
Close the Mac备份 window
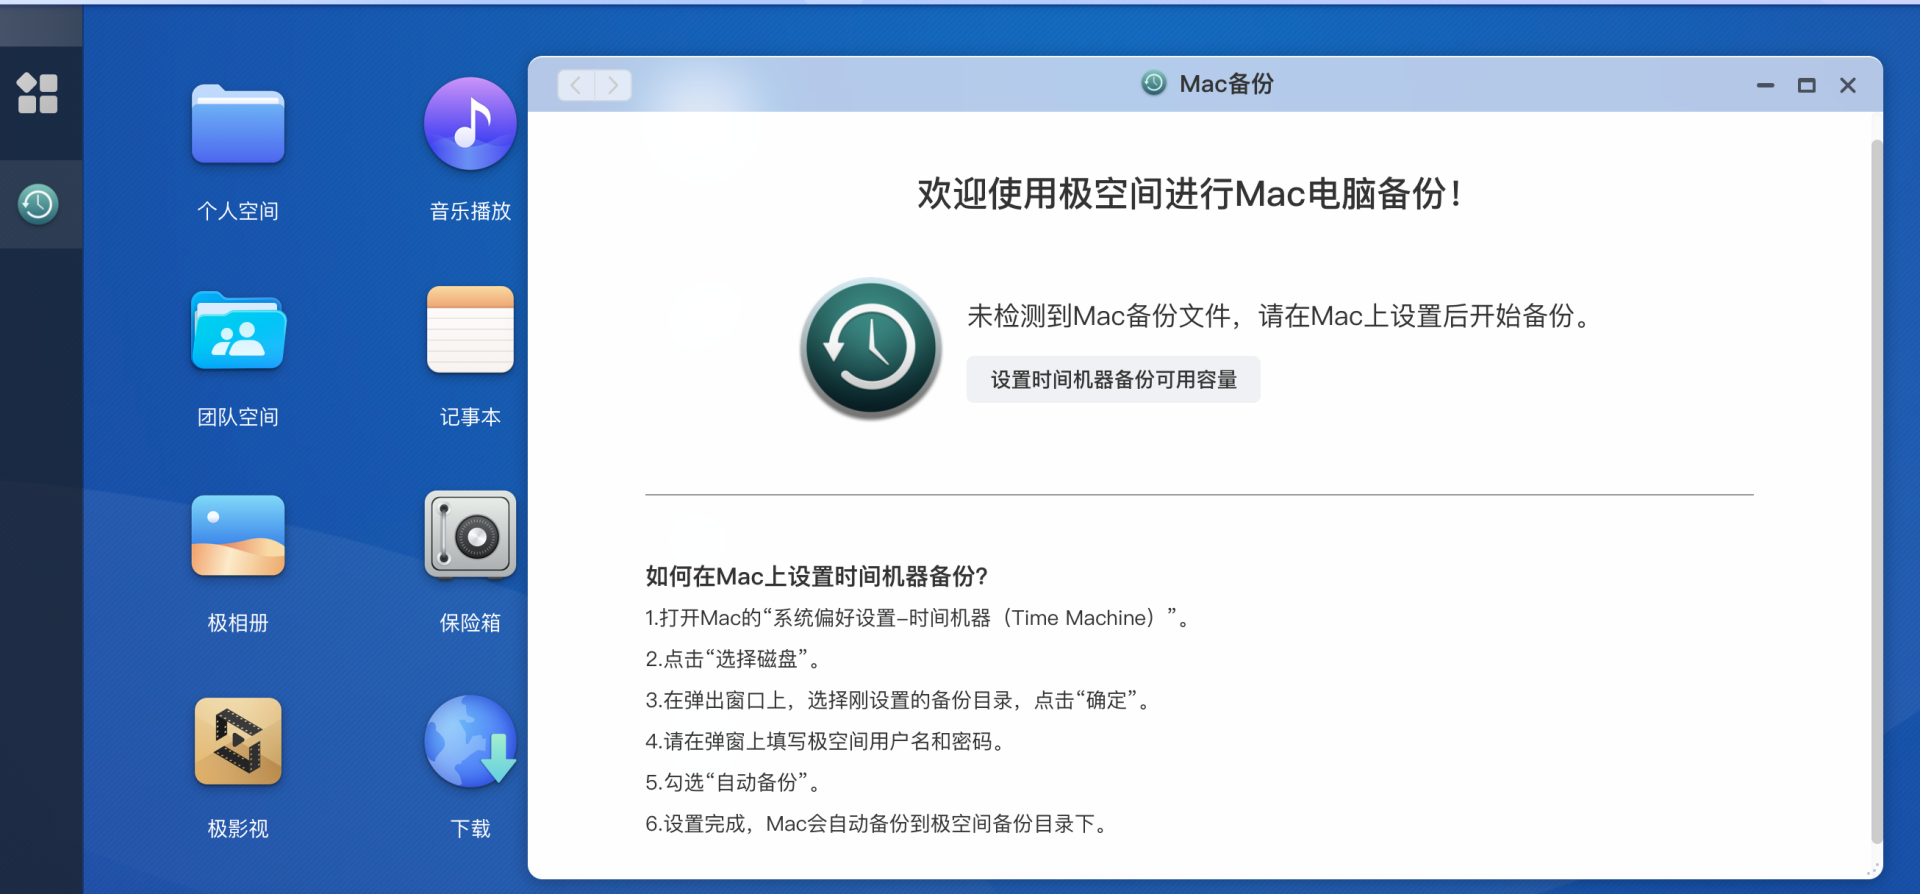click(x=1848, y=86)
